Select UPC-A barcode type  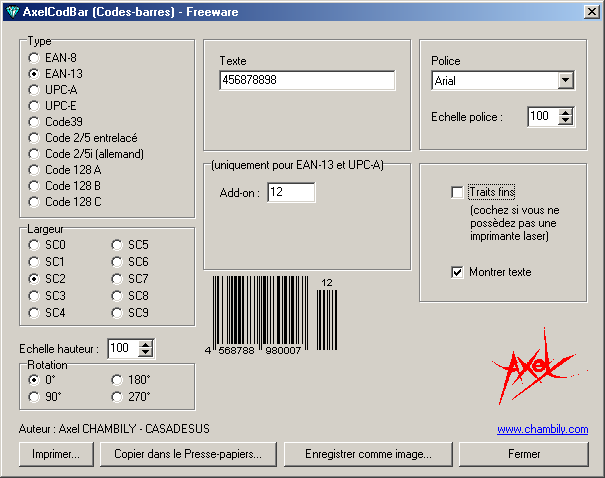click(34, 90)
